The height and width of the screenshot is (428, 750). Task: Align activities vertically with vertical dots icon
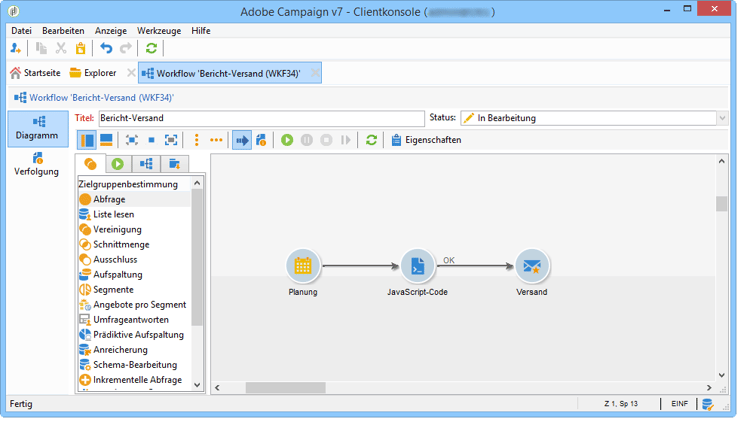[x=197, y=140]
